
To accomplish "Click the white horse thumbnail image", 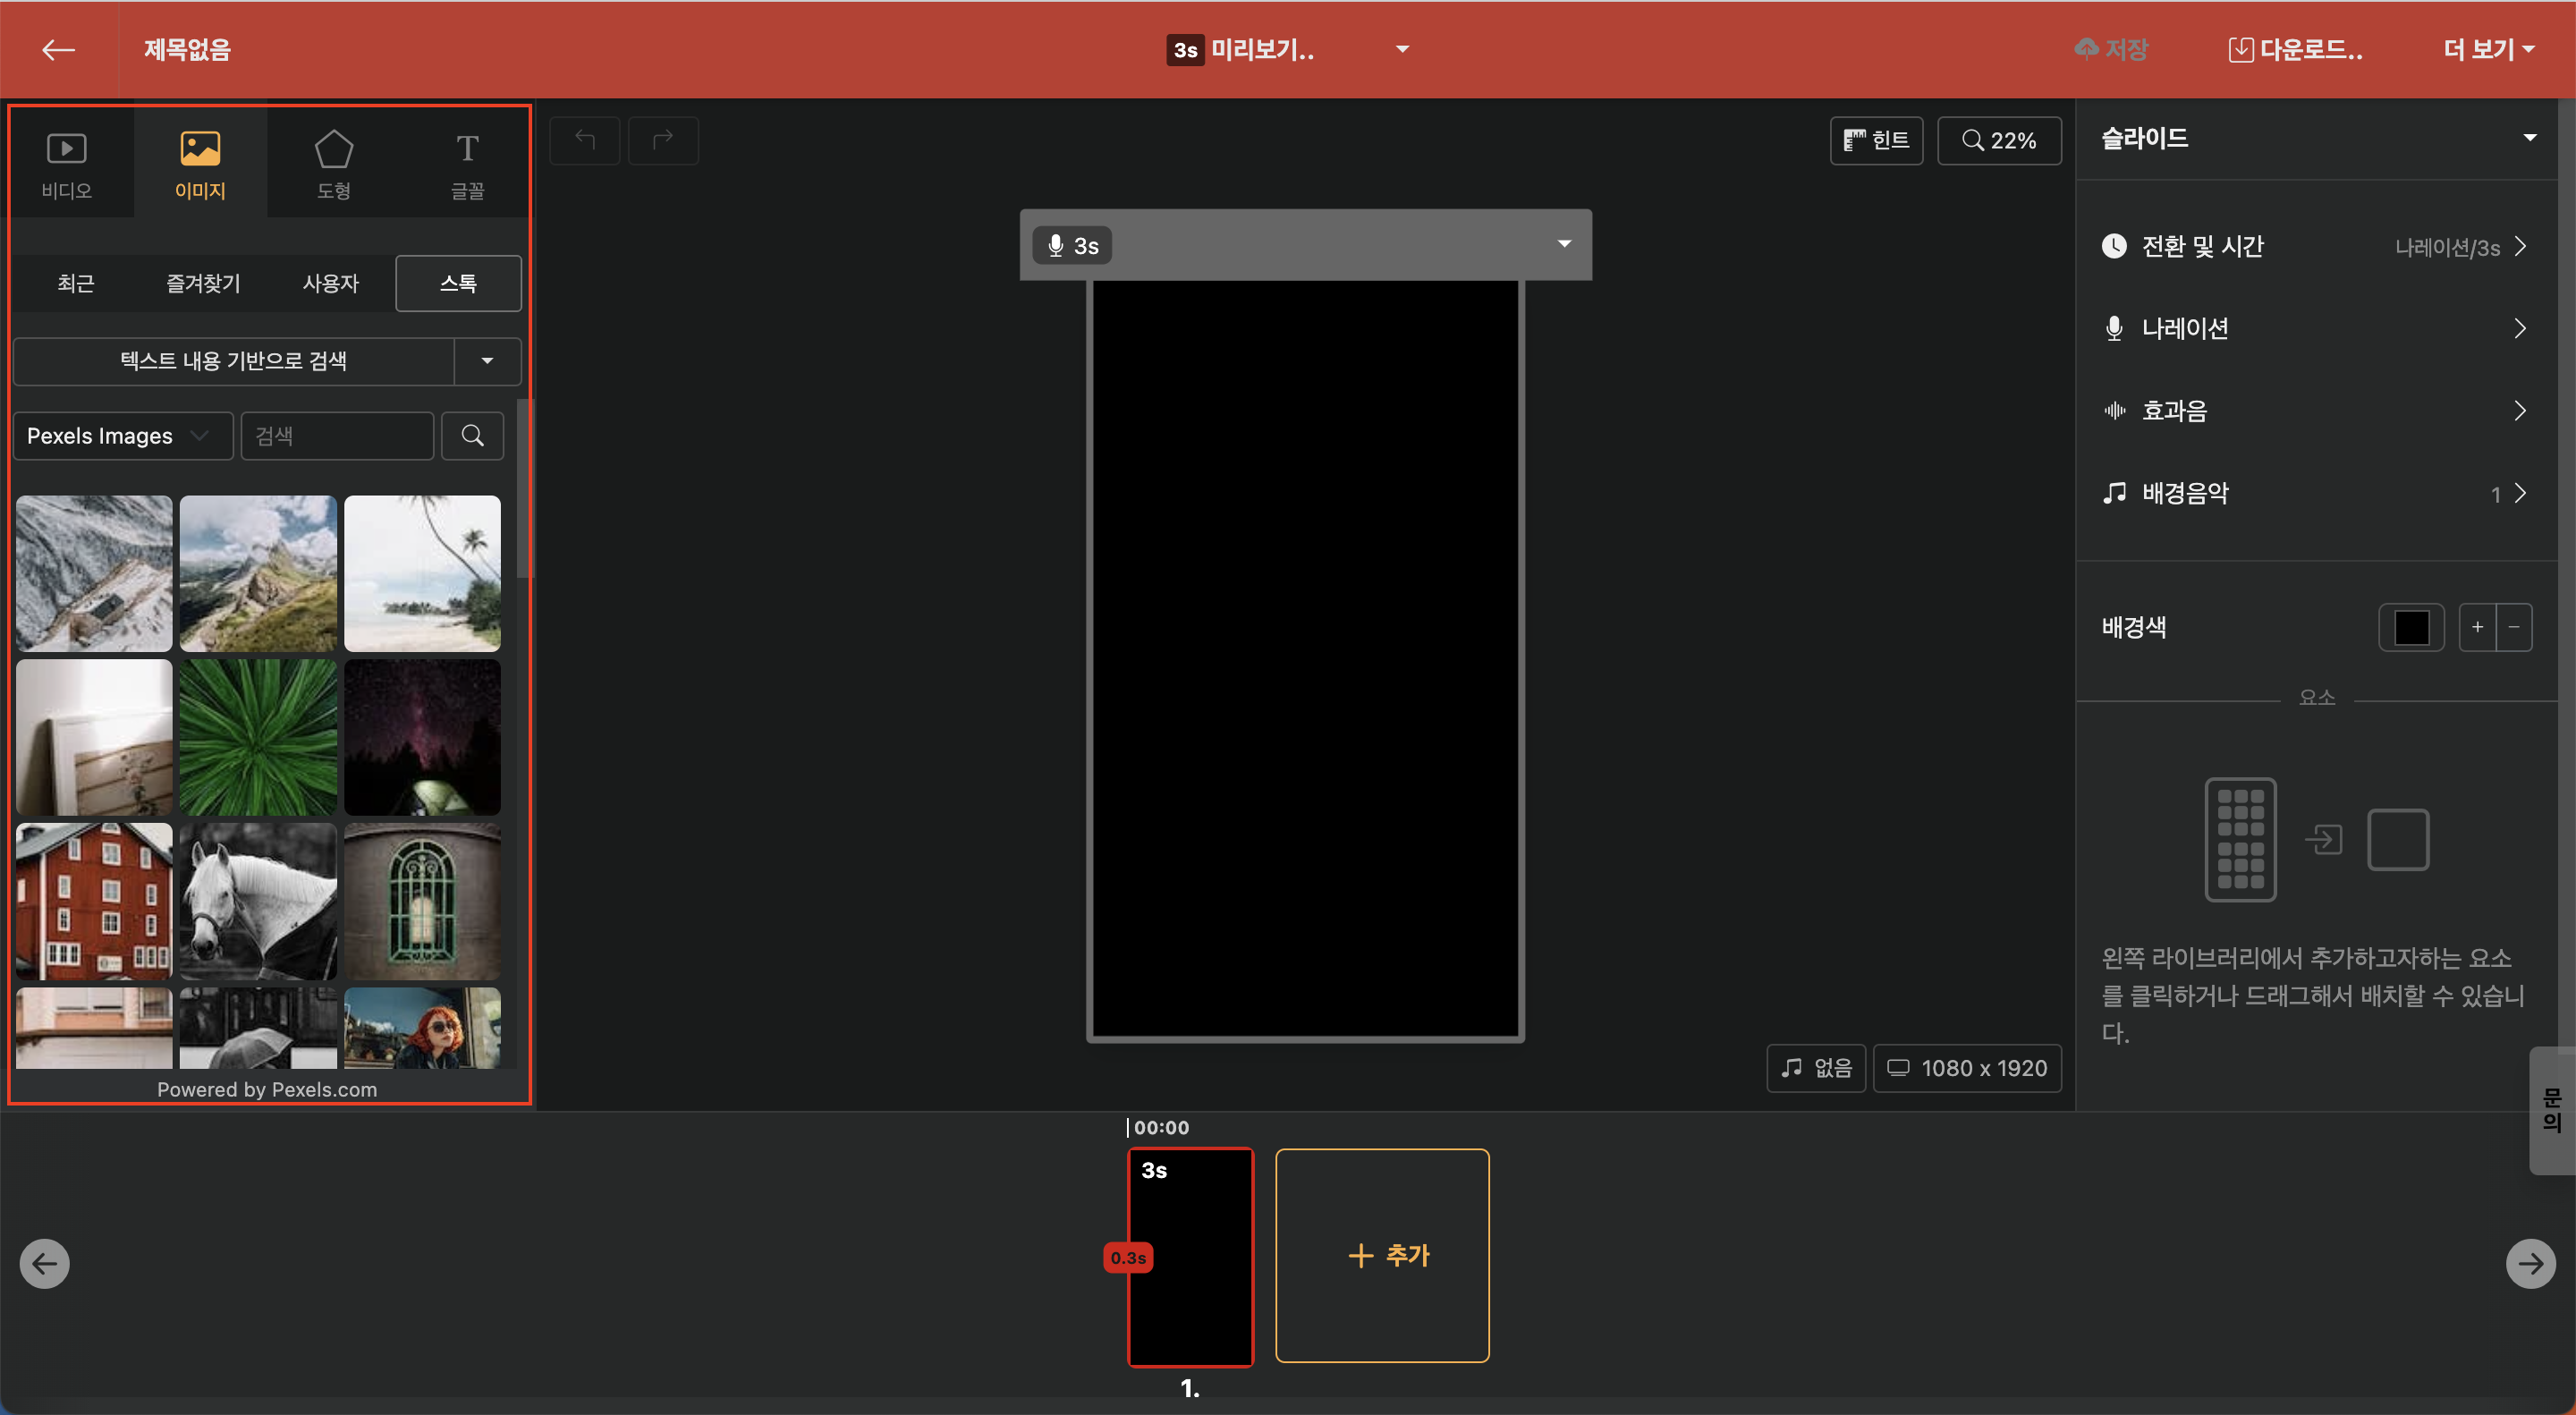I will [258, 901].
